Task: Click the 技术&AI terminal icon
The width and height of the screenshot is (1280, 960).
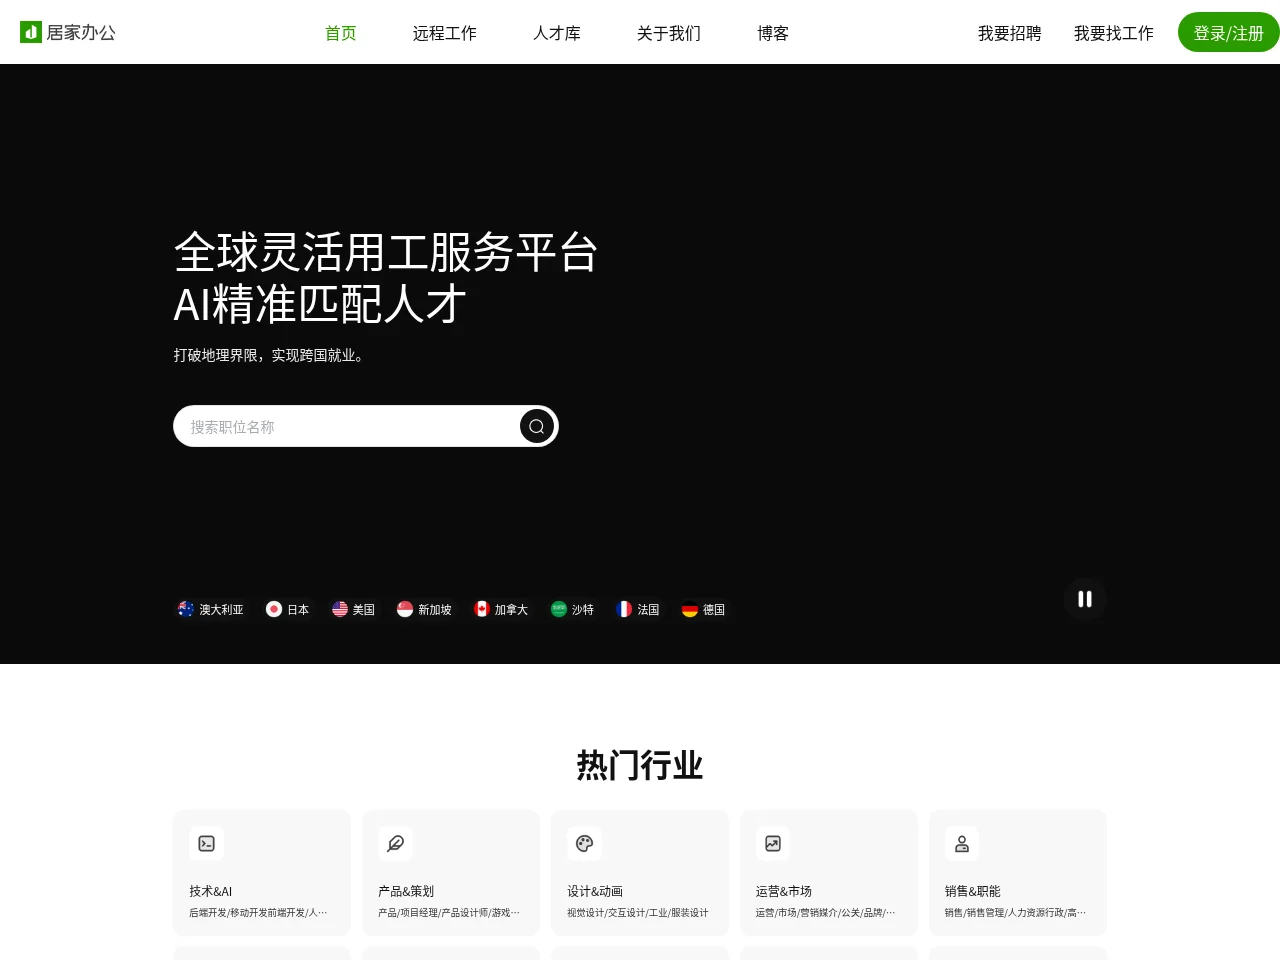Action: pos(207,843)
